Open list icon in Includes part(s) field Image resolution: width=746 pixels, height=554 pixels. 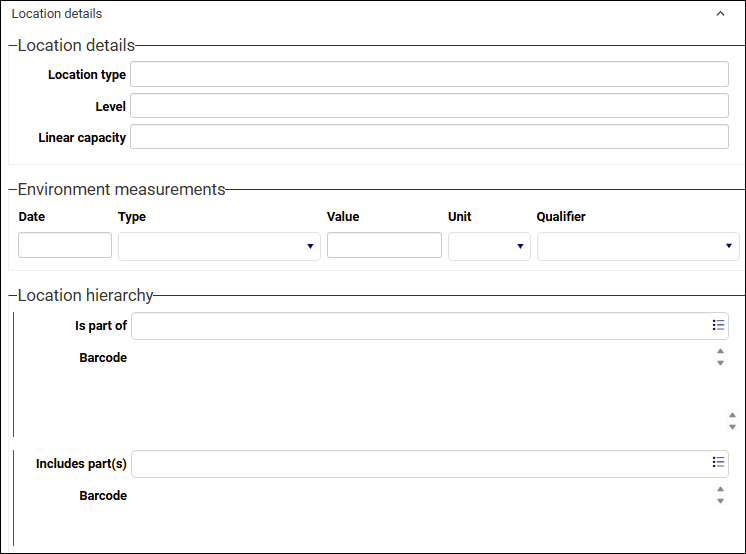718,462
